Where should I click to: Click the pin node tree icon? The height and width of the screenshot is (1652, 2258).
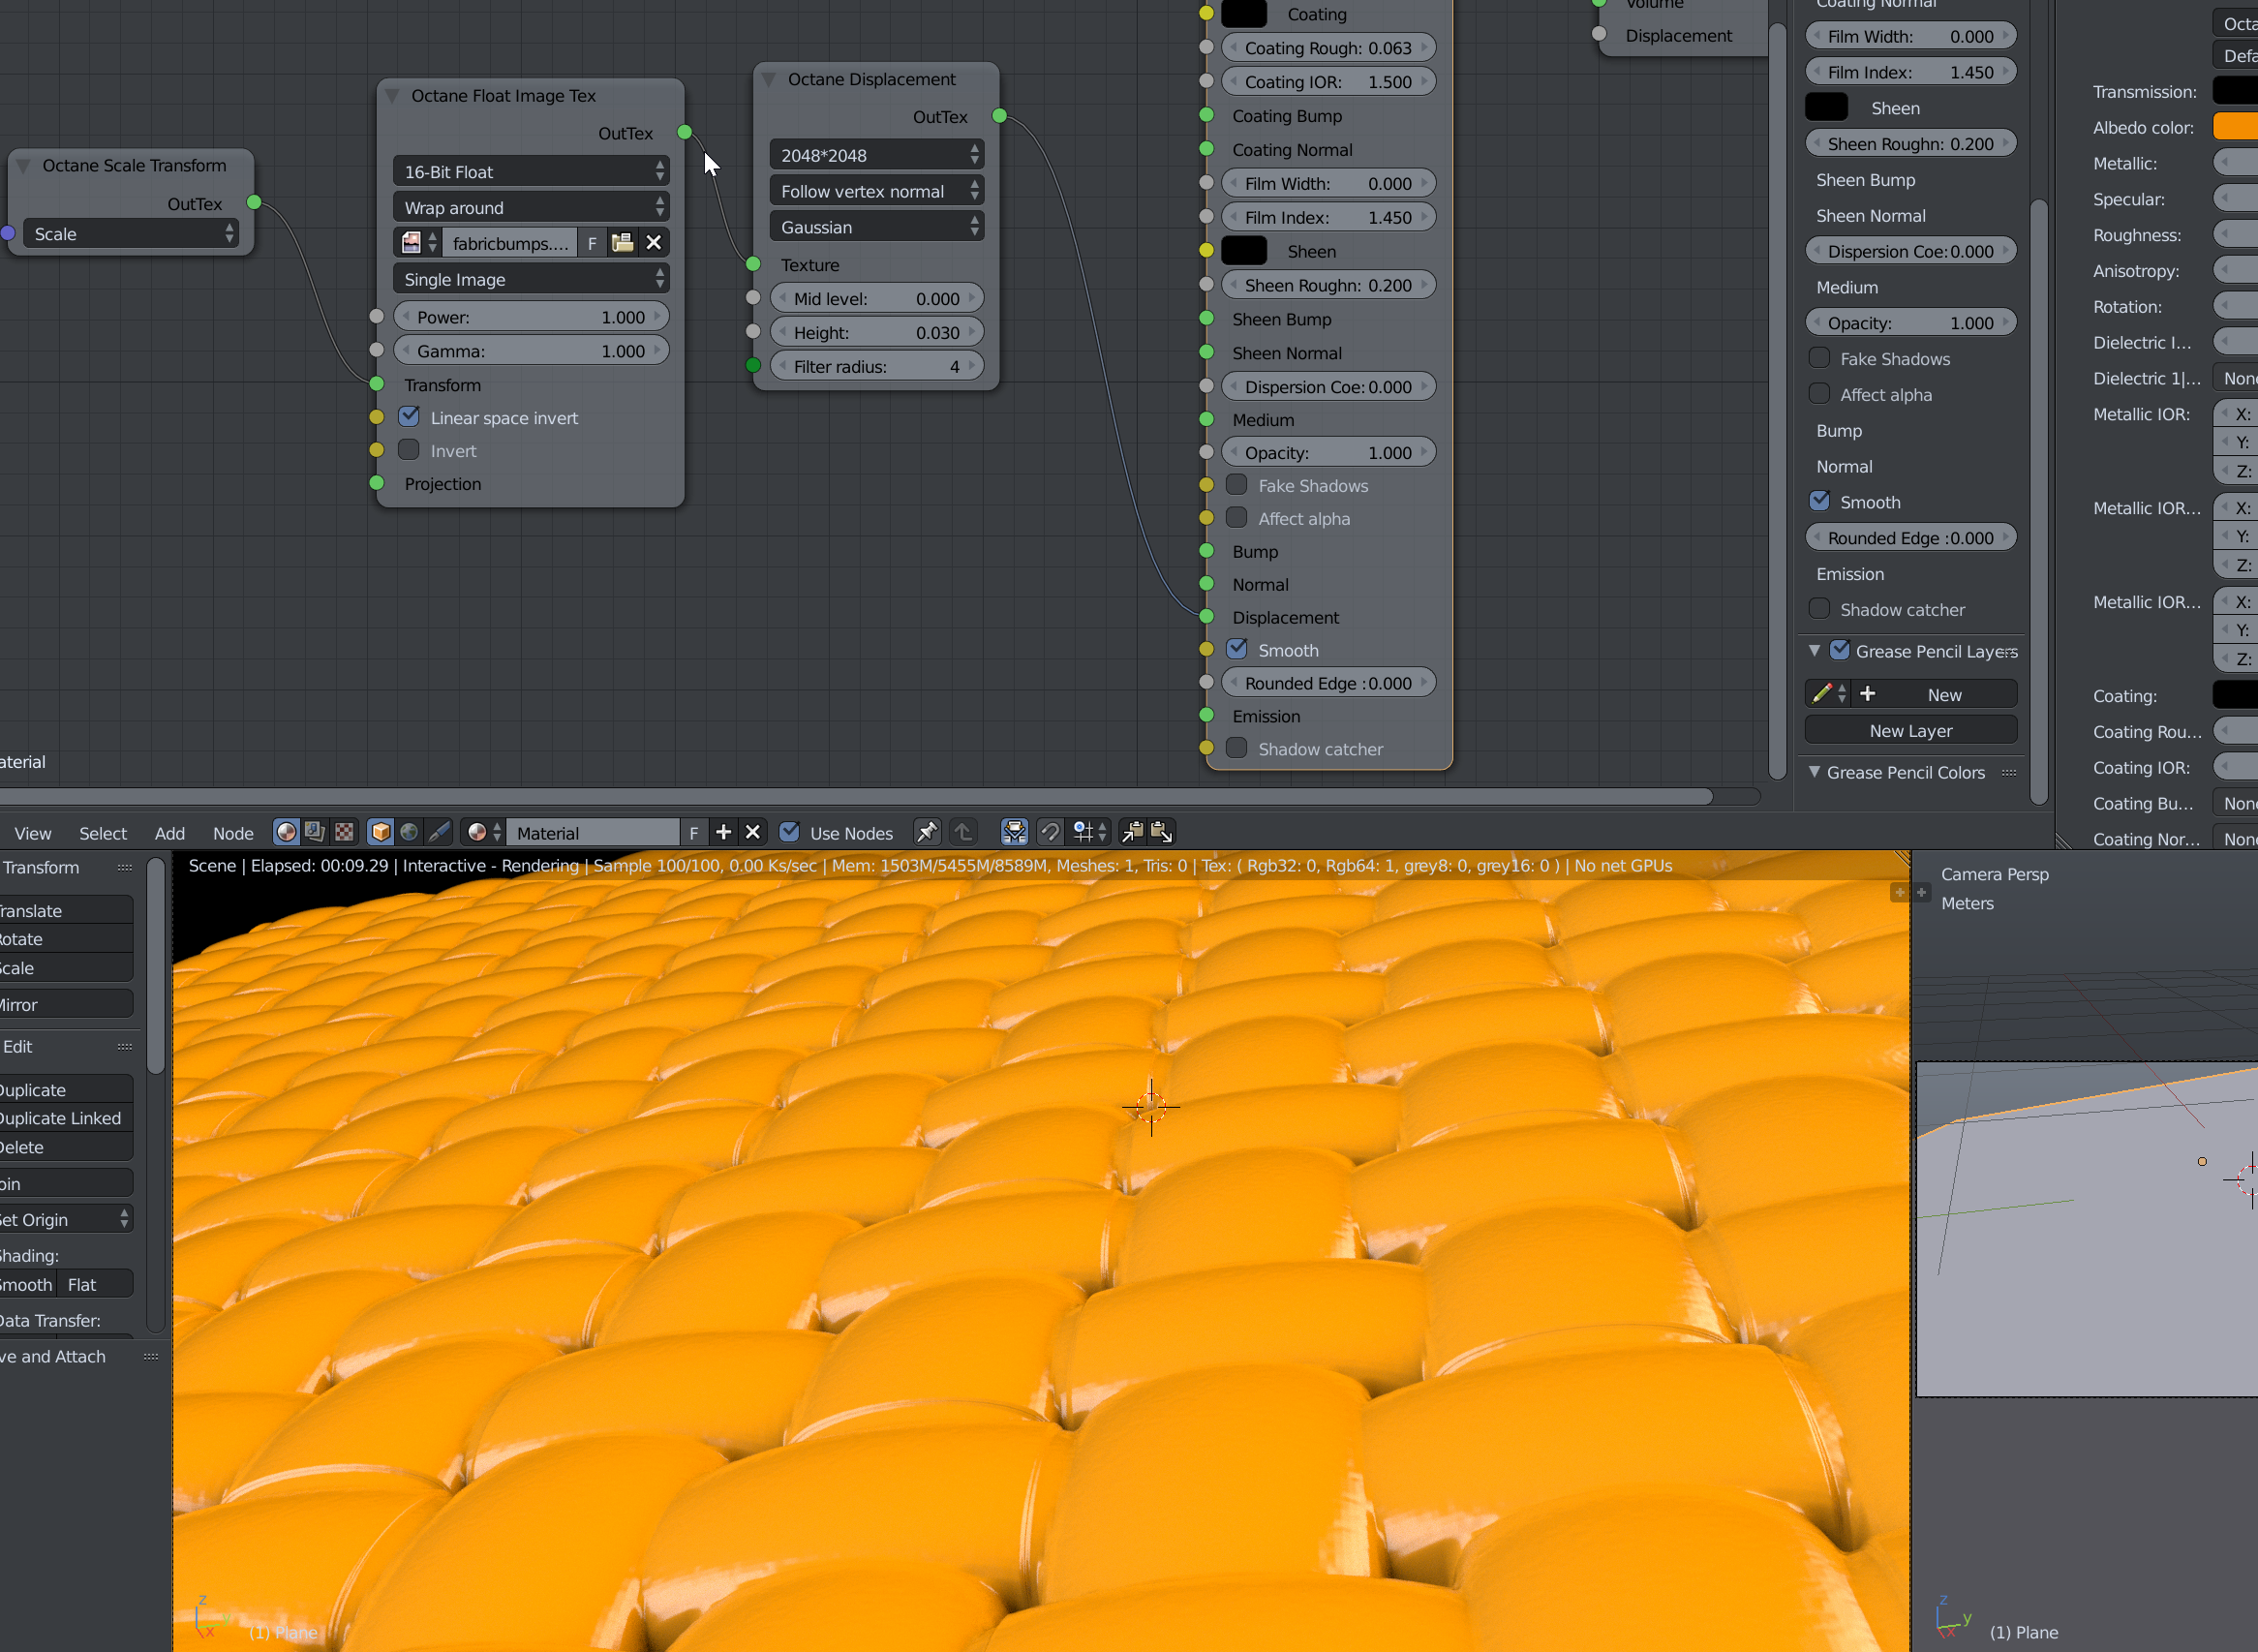(x=927, y=832)
